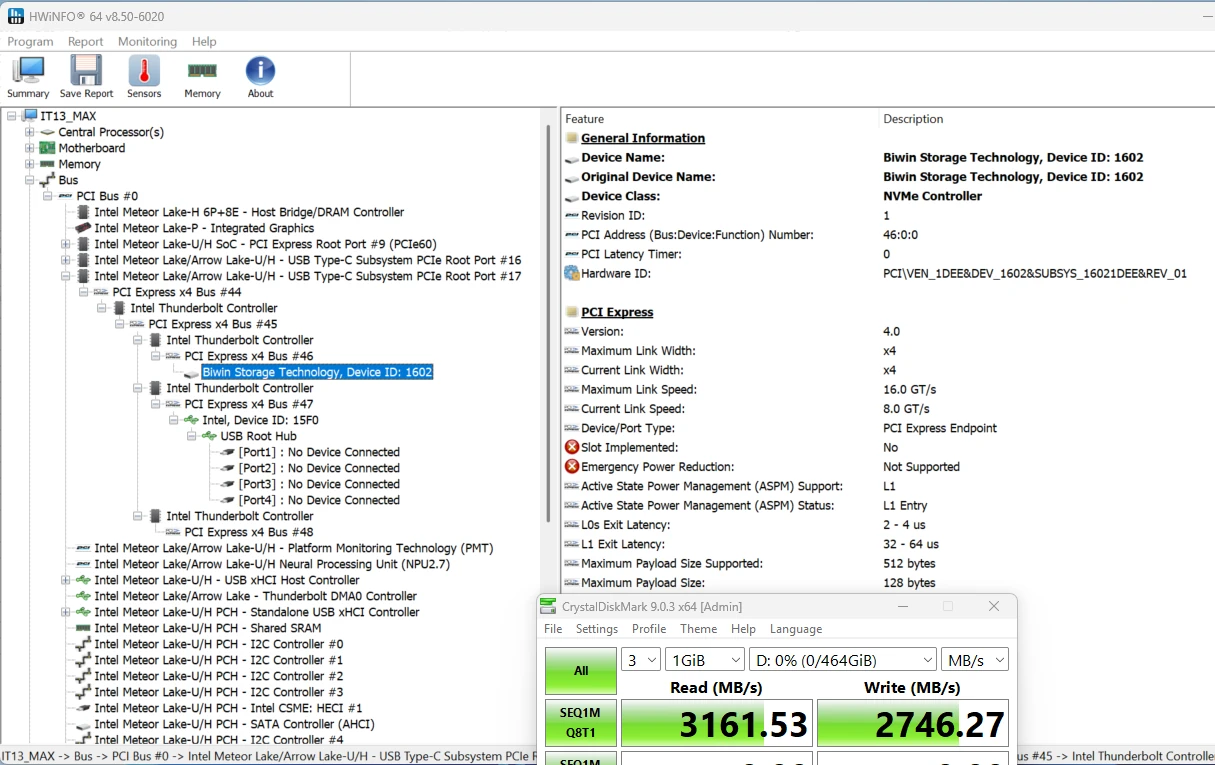Open CrystalDiskMark Settings menu
Viewport: 1215px width, 765px height.
pos(597,629)
